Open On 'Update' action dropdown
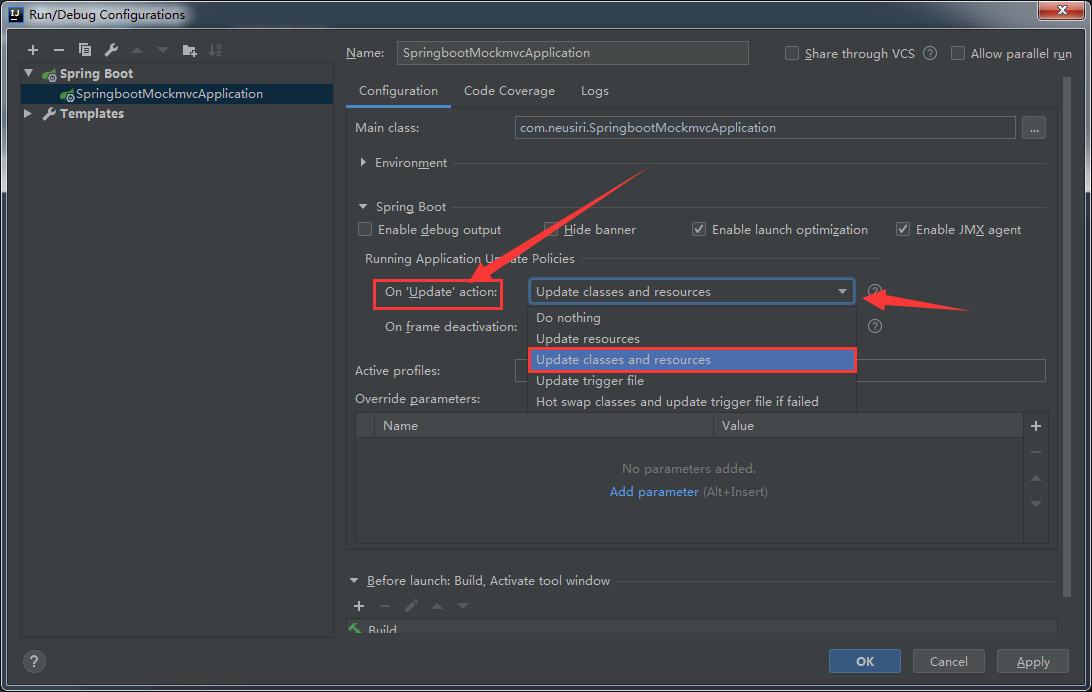The image size is (1092, 692). [x=692, y=292]
